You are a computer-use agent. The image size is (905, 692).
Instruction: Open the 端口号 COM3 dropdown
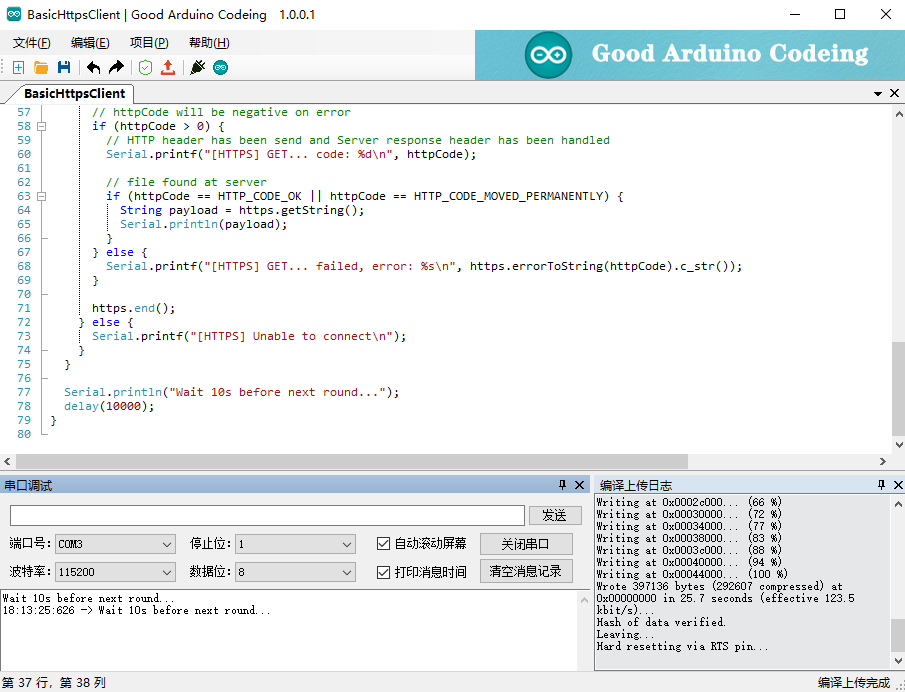click(114, 544)
